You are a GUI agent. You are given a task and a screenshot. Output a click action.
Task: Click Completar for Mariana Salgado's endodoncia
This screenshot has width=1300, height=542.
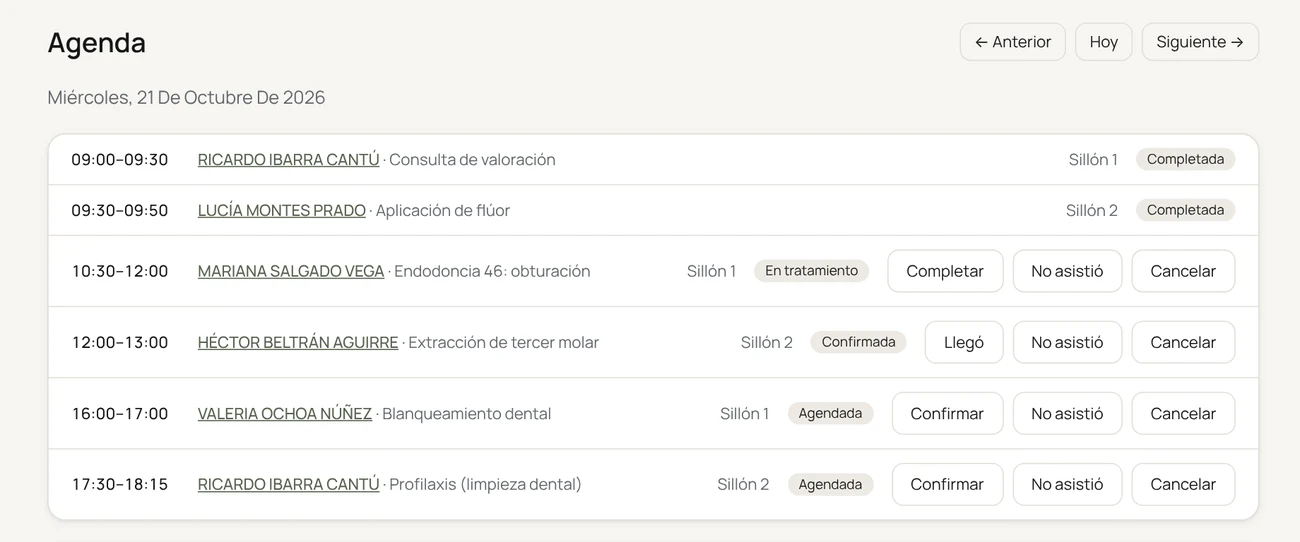coord(945,271)
